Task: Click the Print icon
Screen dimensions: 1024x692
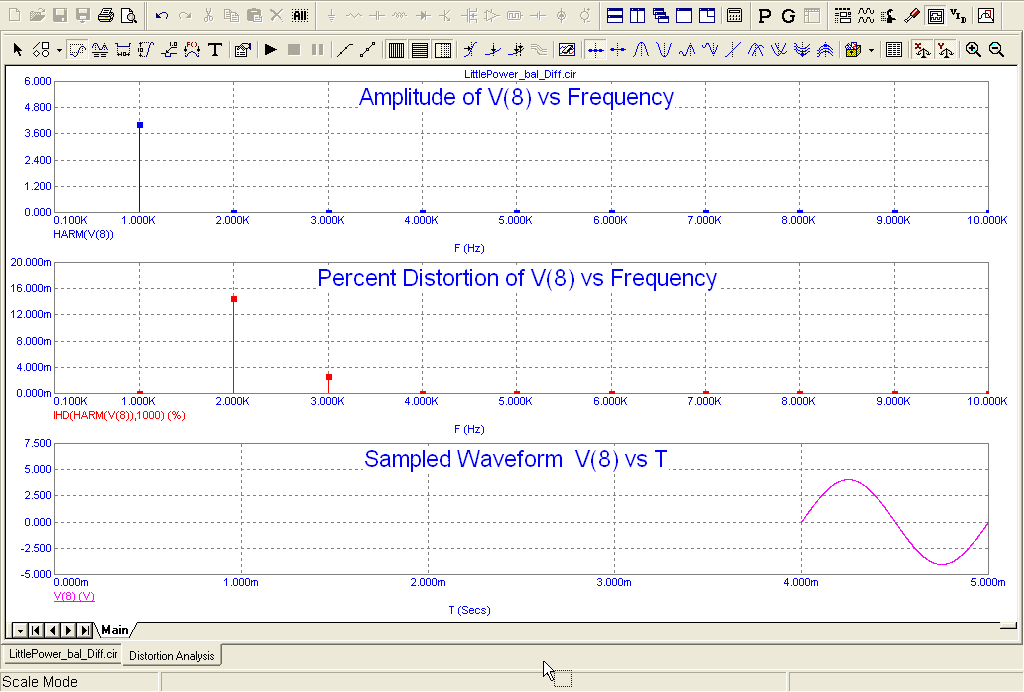Action: click(105, 15)
